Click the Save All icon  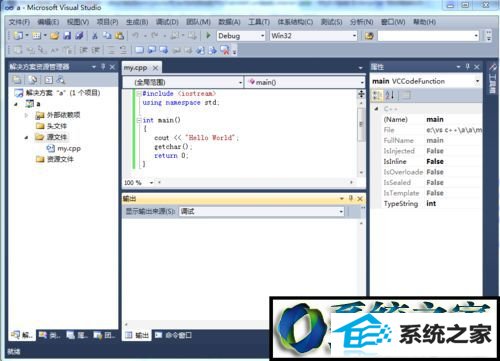pos(79,36)
